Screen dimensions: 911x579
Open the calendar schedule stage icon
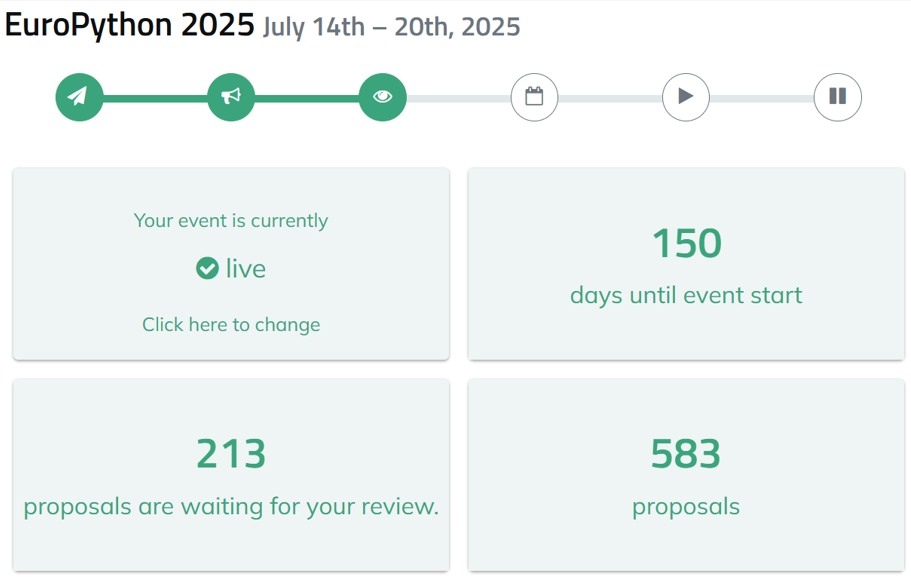point(534,97)
